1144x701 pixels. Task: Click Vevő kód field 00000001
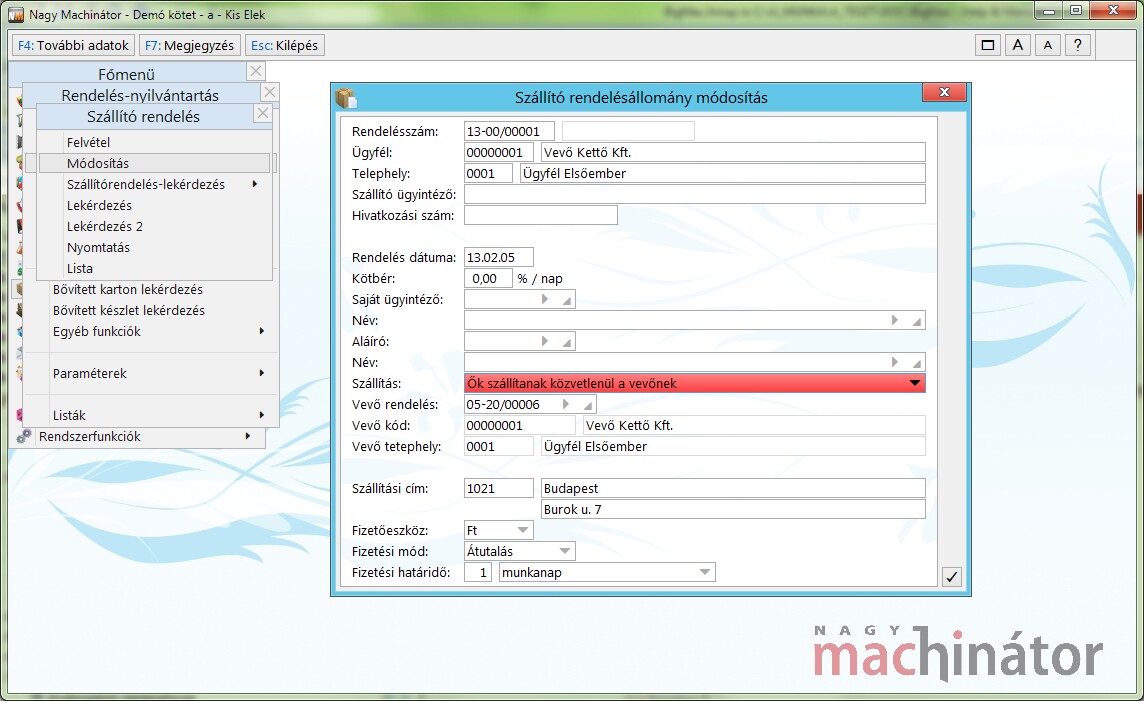coord(519,425)
